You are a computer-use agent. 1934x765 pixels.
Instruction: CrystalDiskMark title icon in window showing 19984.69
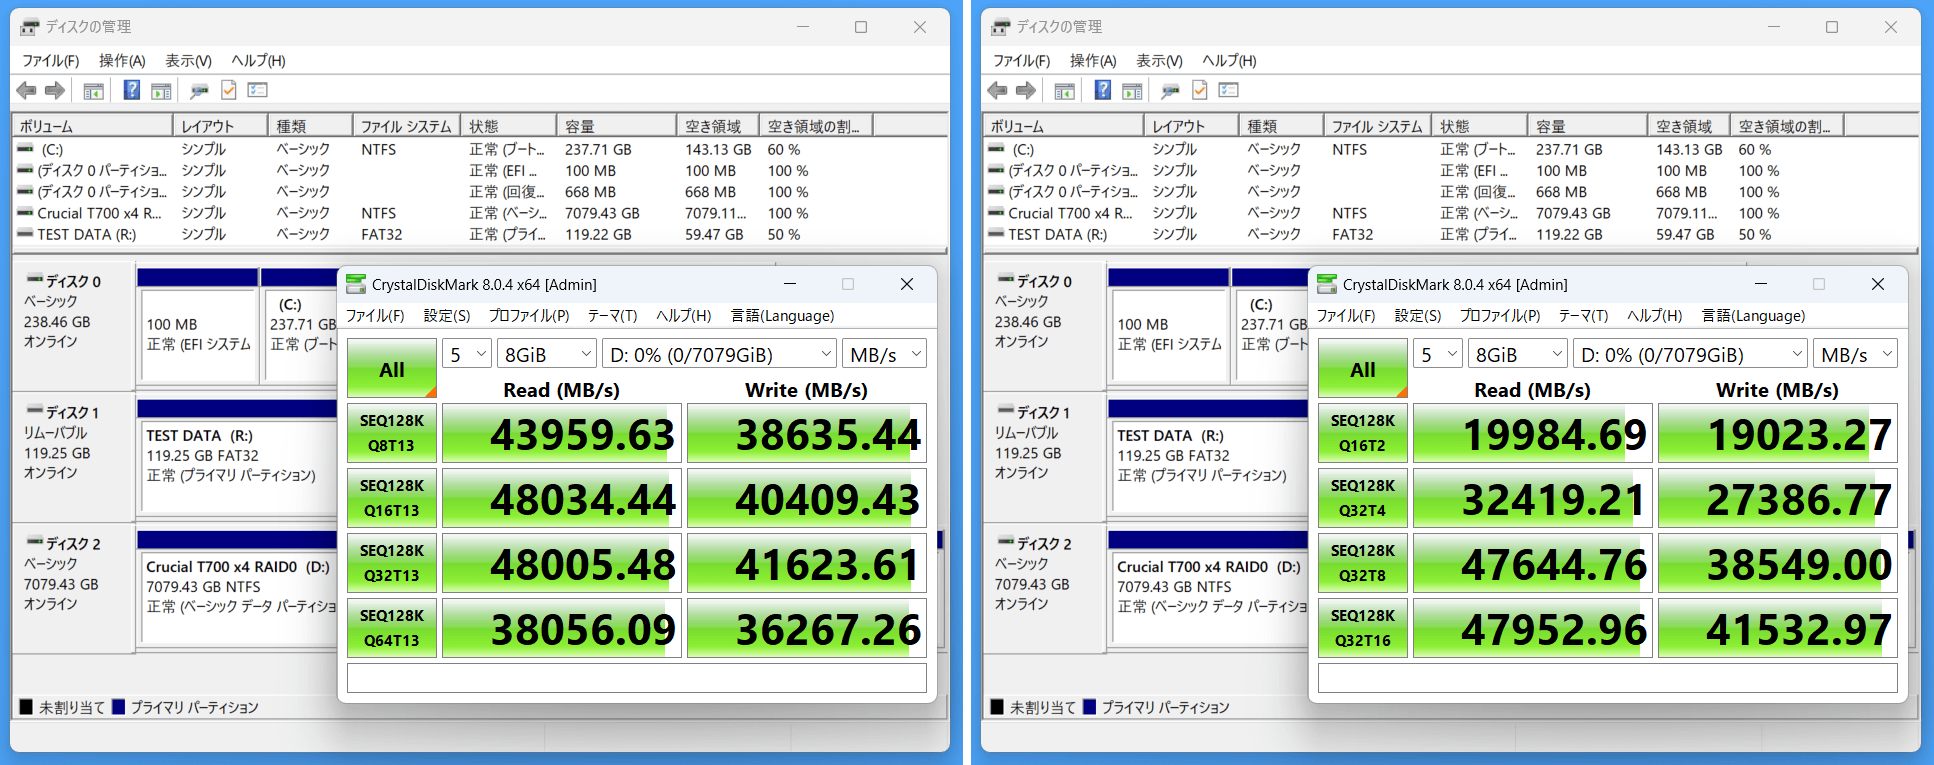click(1327, 284)
